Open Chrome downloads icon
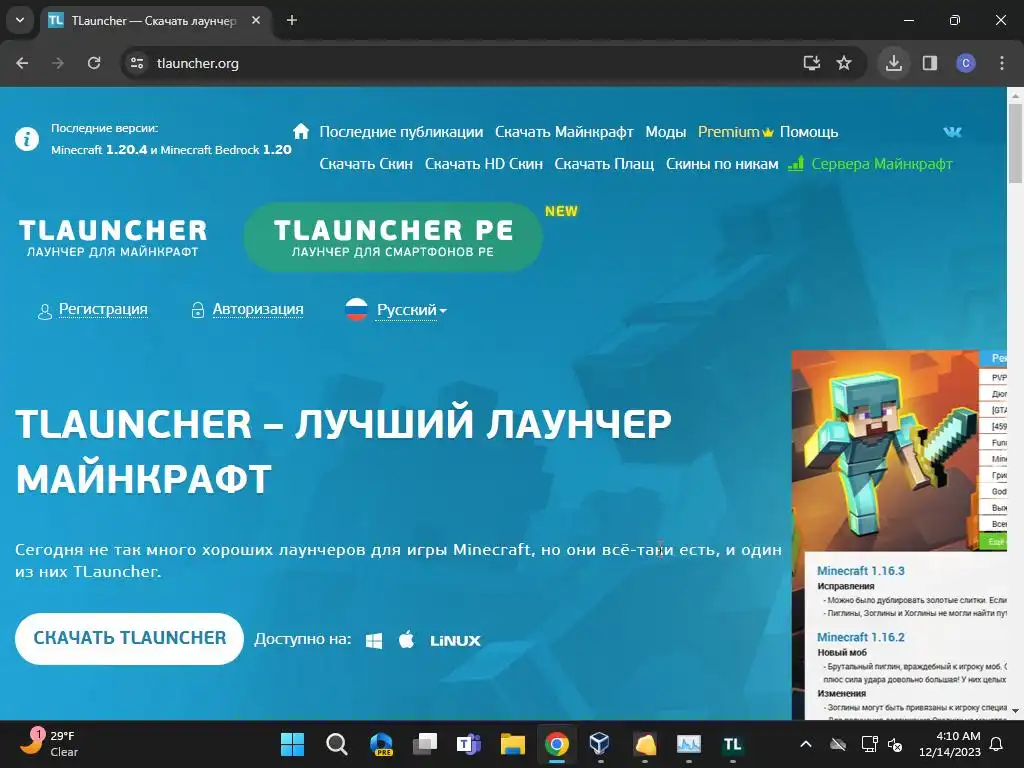This screenshot has height=768, width=1024. click(x=894, y=63)
